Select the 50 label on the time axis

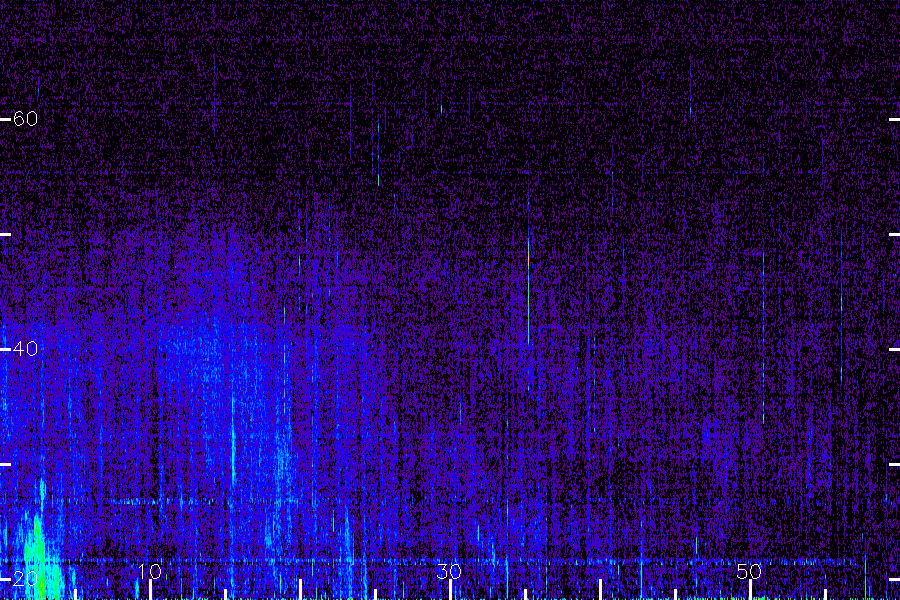749,571
